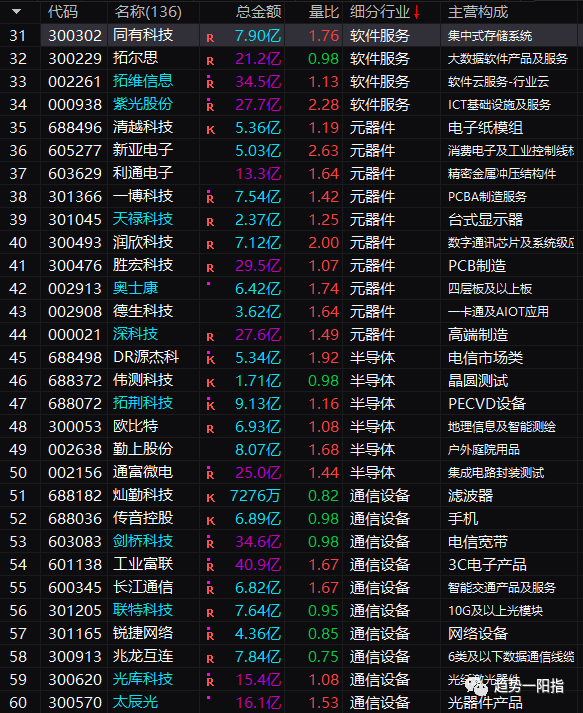Sort by 代码 column header
Screen dimensions: 583x713
point(63,12)
